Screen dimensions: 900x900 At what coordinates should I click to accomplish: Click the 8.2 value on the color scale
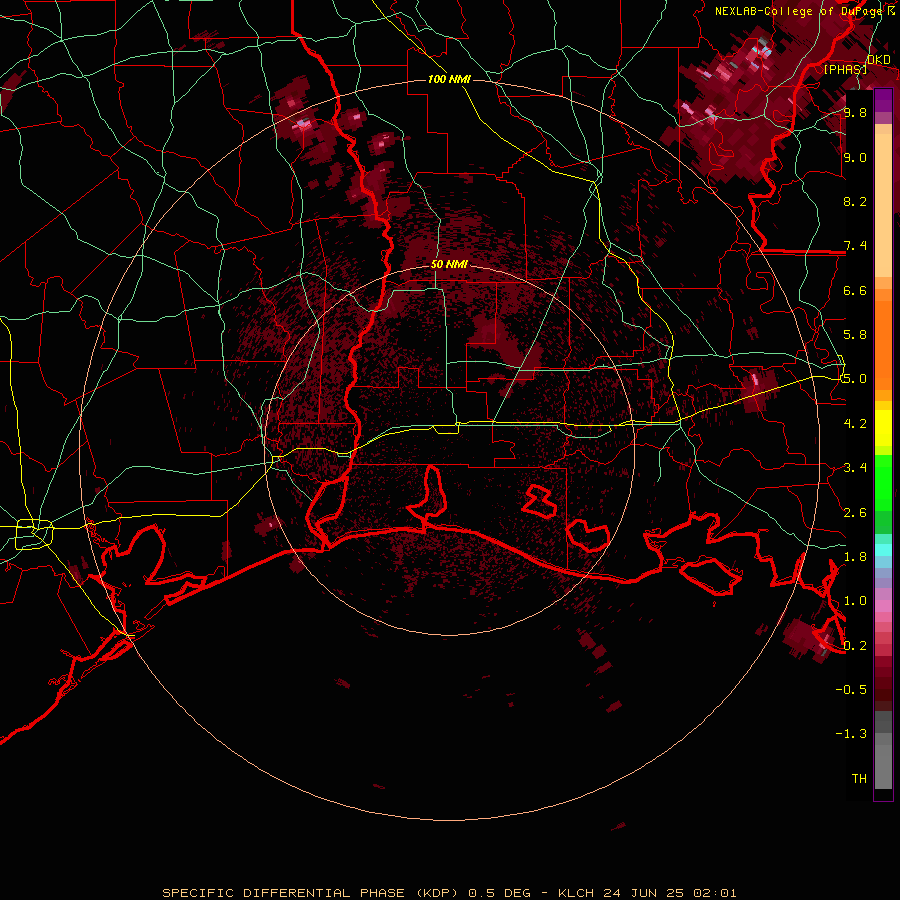pyautogui.click(x=855, y=201)
